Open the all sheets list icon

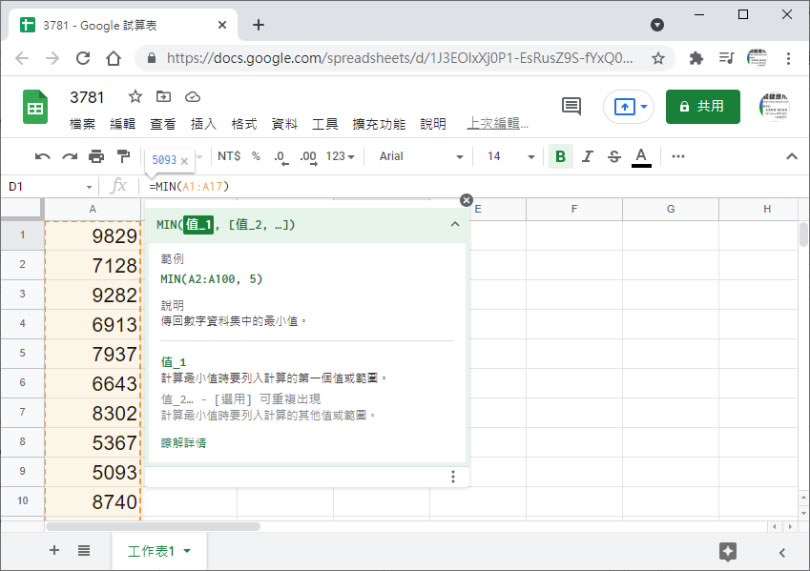tap(84, 551)
